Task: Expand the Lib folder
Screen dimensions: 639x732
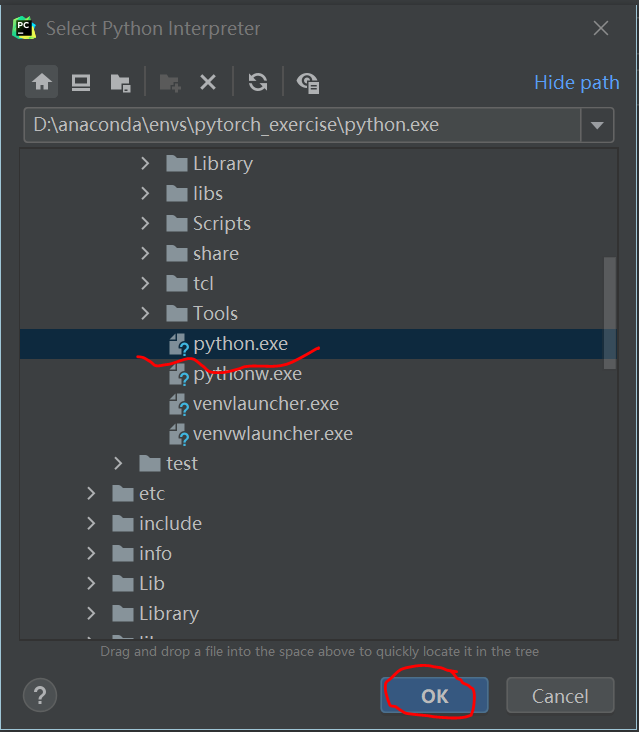Action: point(91,584)
